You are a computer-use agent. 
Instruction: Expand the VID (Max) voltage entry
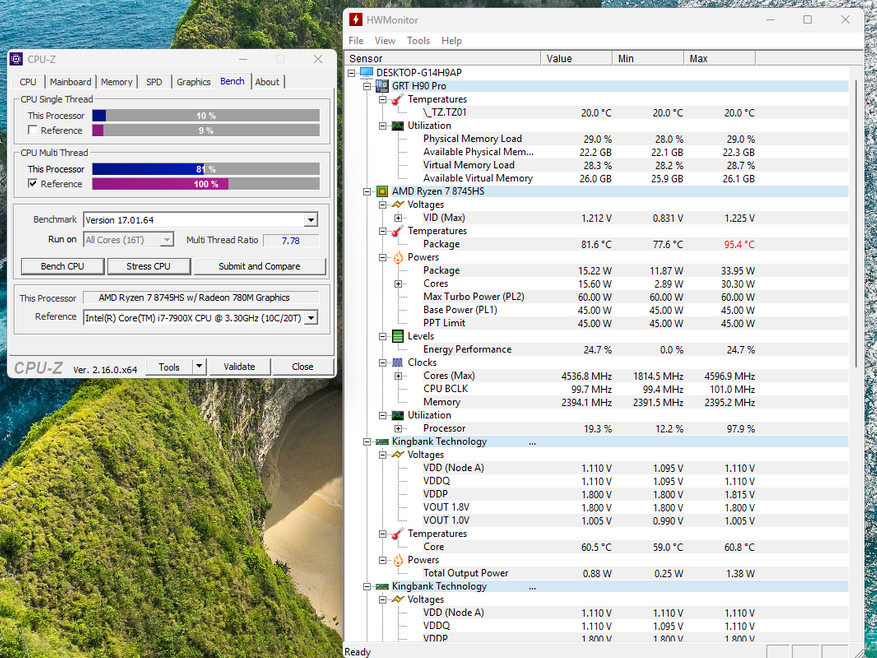(398, 218)
